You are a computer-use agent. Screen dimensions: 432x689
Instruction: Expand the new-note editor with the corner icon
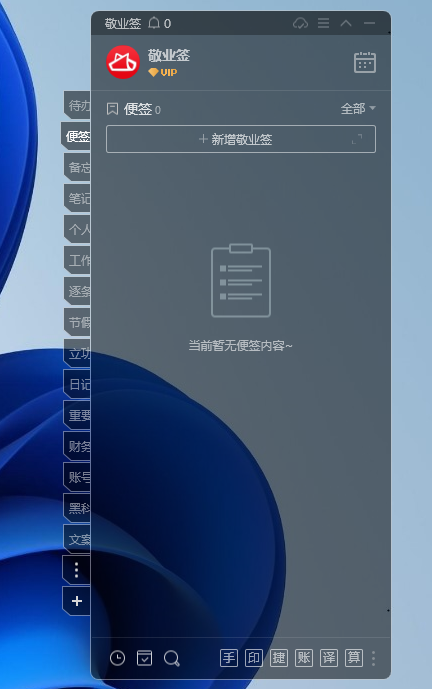coord(357,139)
